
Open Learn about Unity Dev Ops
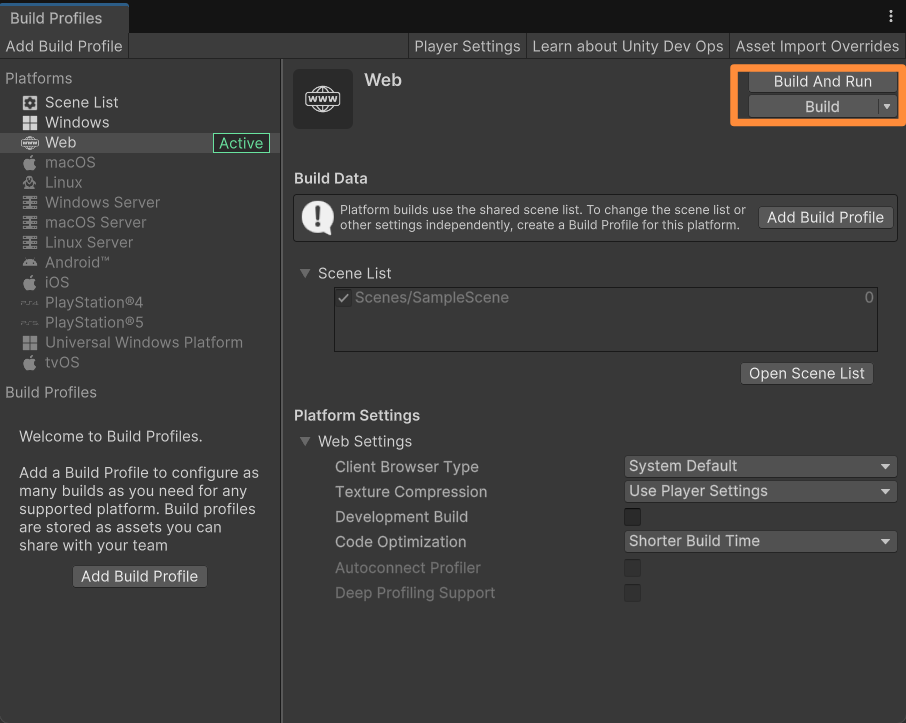[627, 46]
